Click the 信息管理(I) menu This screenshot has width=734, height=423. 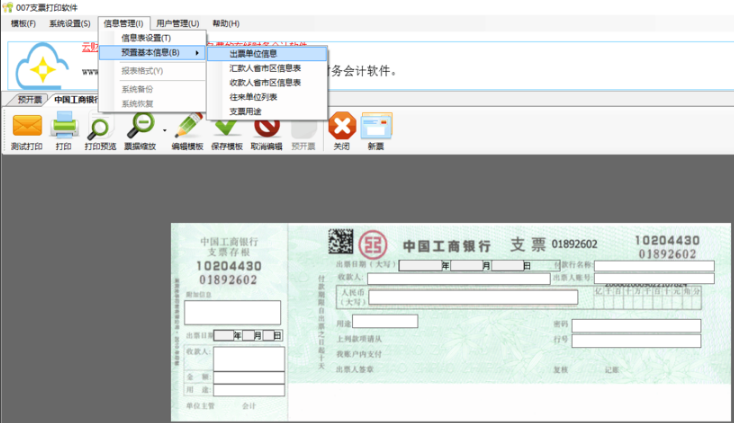pyautogui.click(x=124, y=23)
